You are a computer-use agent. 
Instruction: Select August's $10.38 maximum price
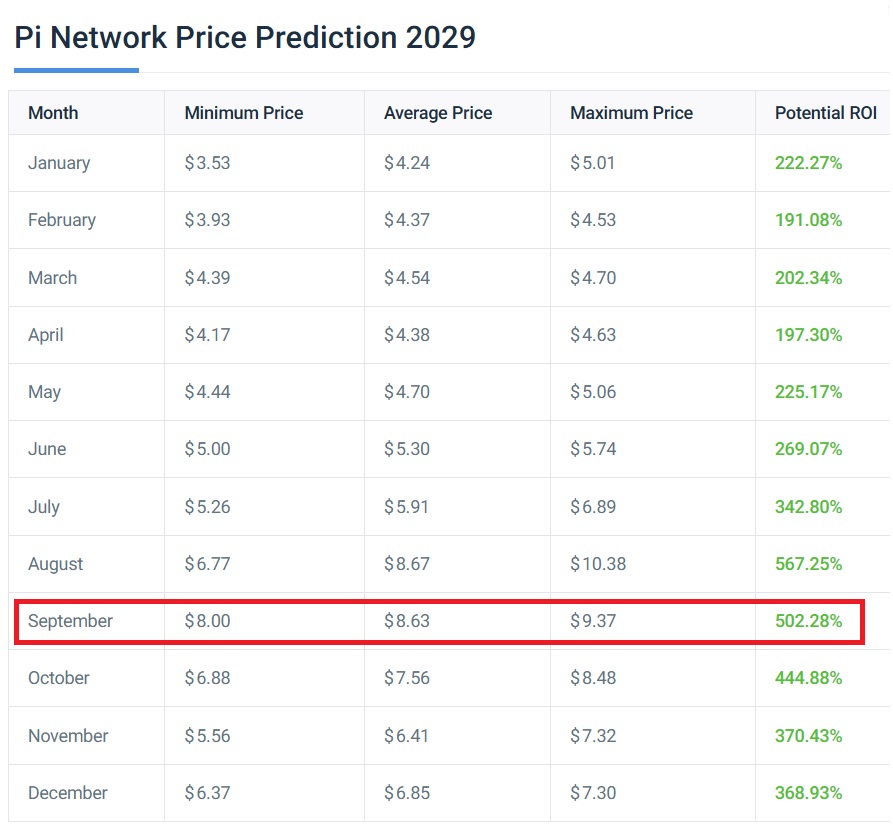click(x=598, y=564)
